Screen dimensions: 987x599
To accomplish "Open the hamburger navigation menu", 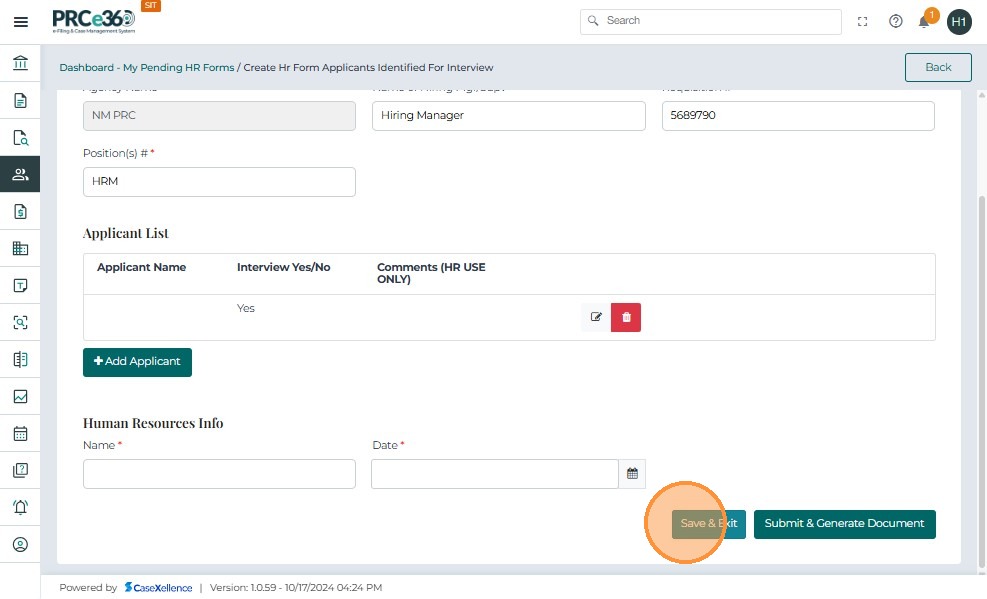I will [x=20, y=21].
